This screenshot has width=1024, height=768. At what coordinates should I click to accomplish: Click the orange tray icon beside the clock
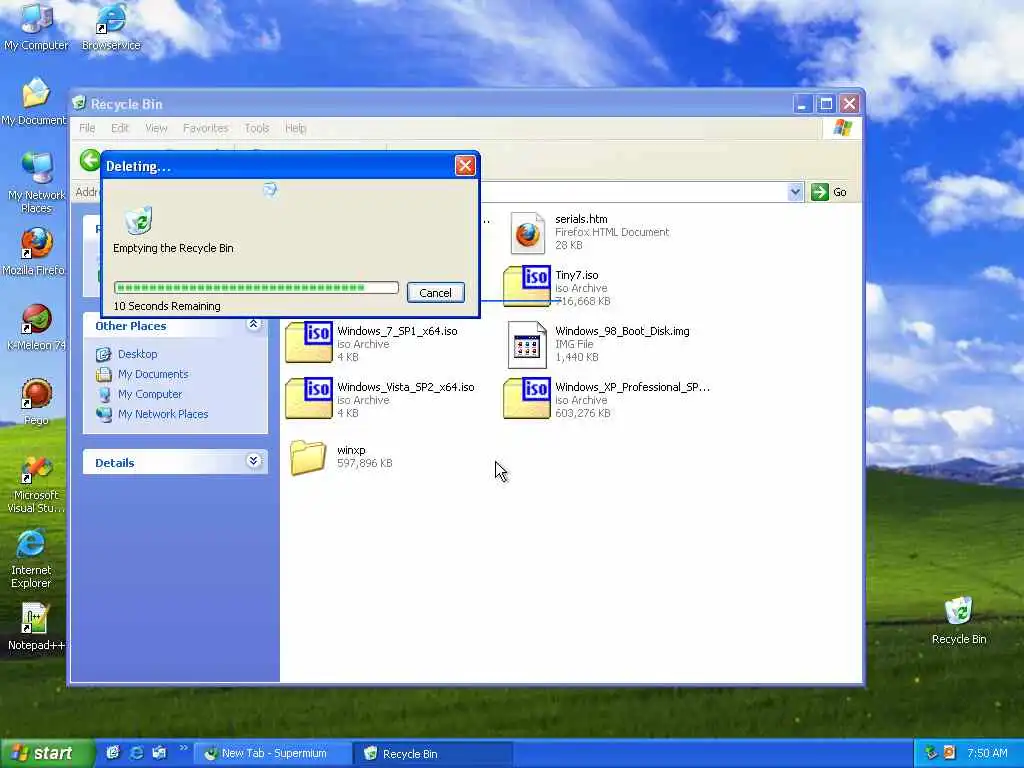click(949, 753)
